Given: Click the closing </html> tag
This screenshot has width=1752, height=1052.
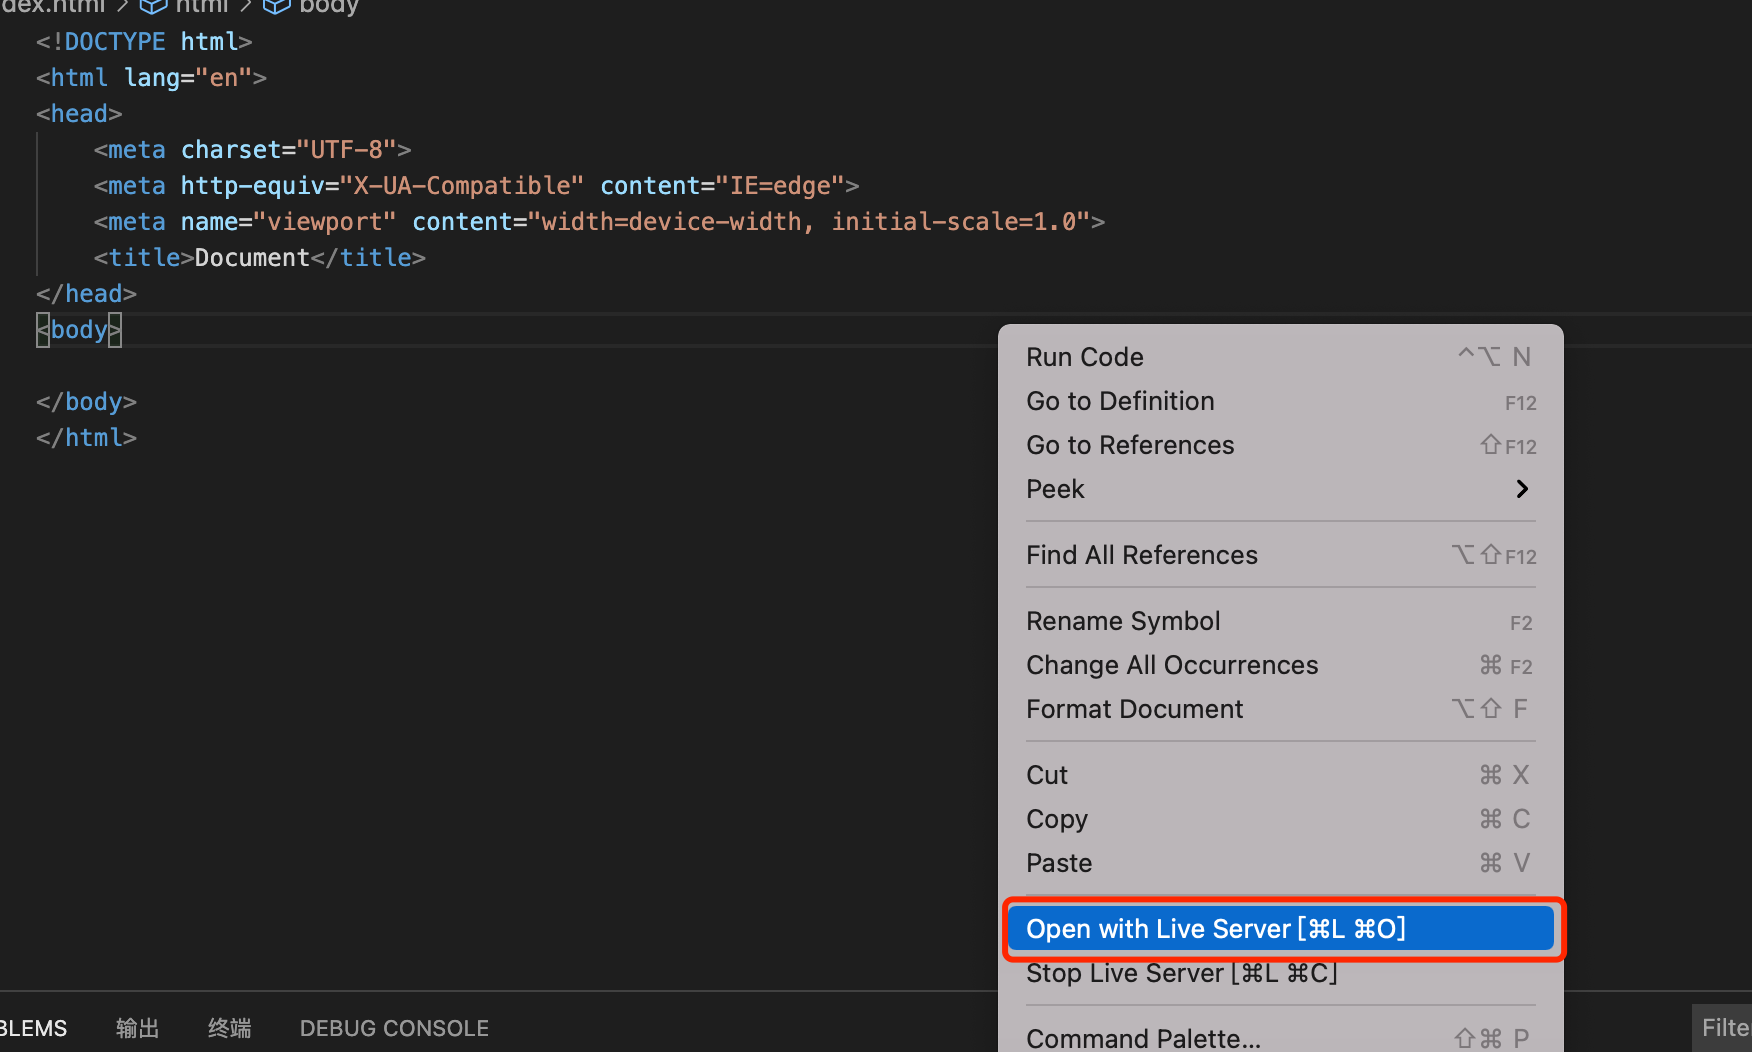Looking at the screenshot, I should click(x=86, y=438).
